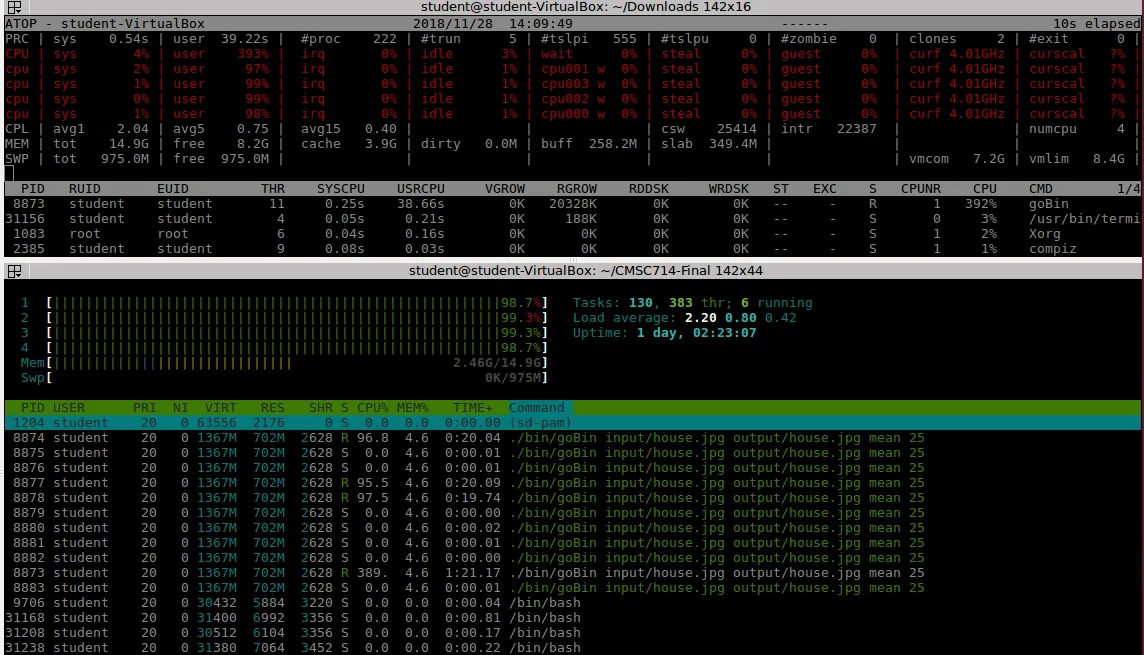The width and height of the screenshot is (1144, 655).
Task: Sort htop by the VIRT column header
Action: tap(220, 408)
